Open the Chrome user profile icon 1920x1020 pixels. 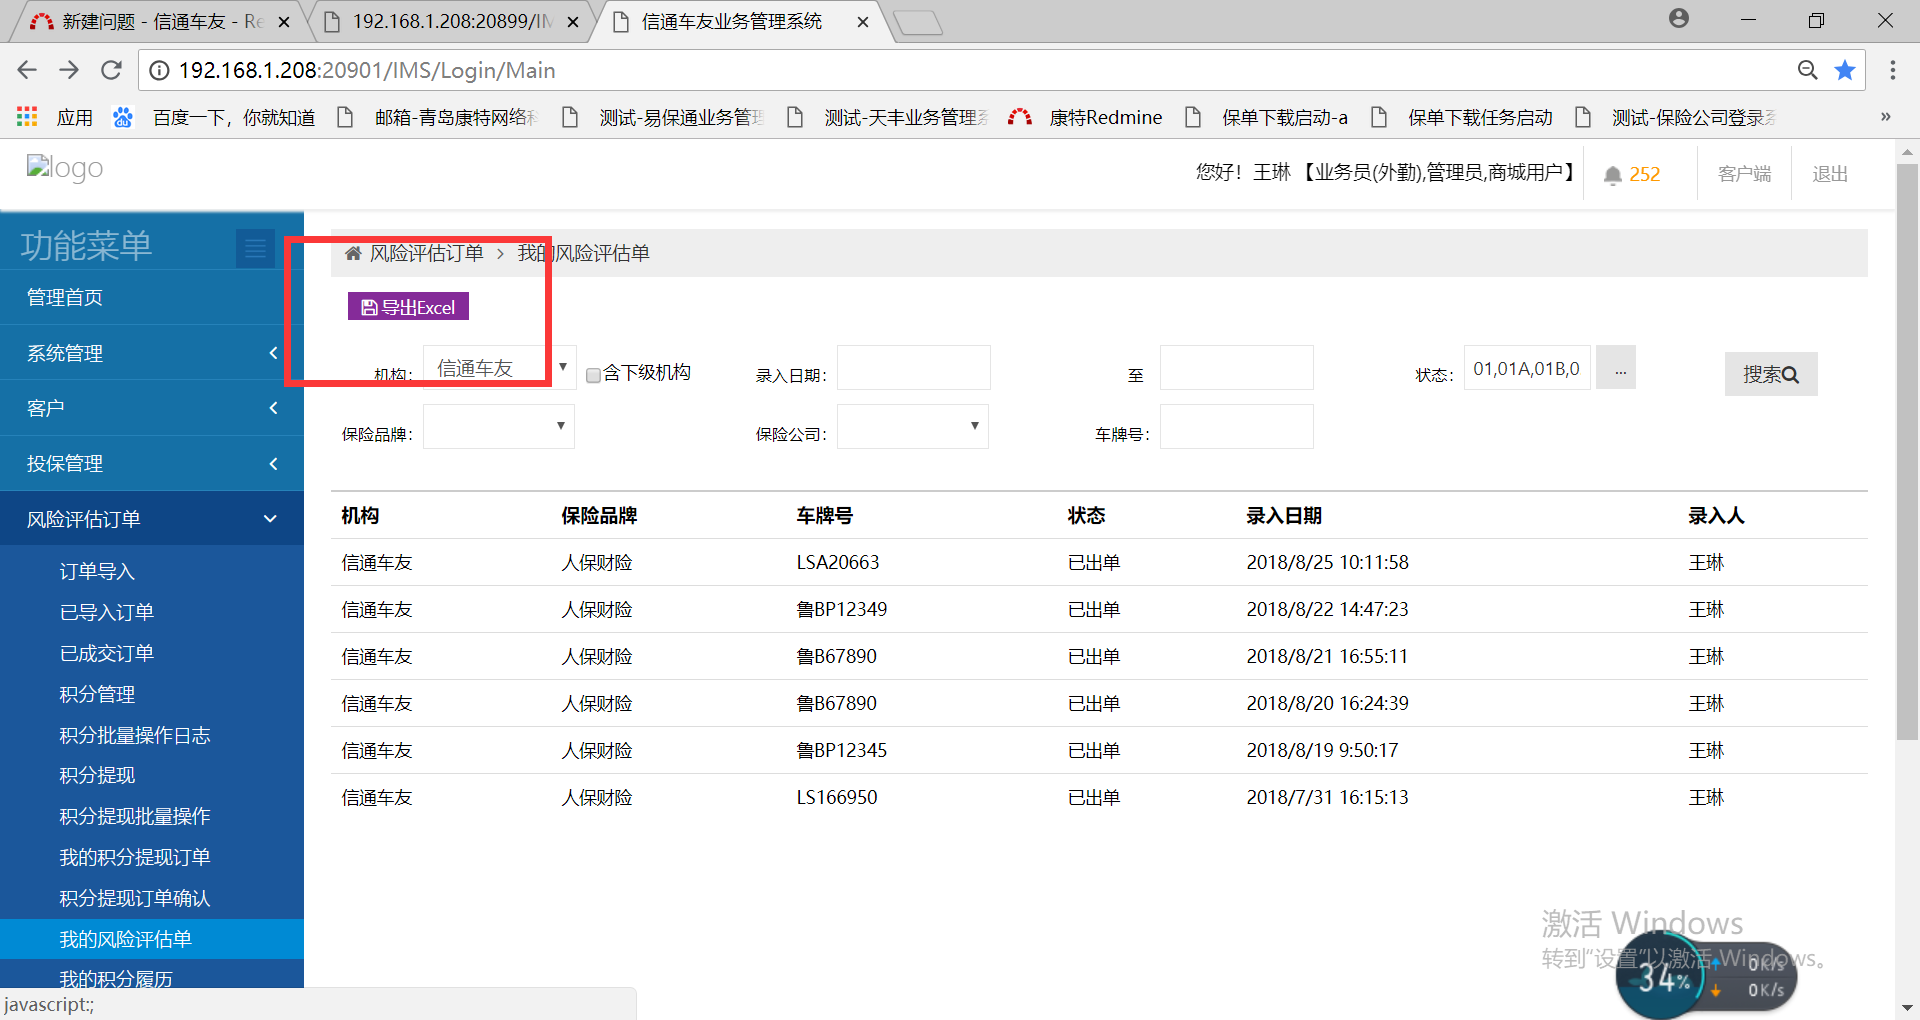[1679, 19]
